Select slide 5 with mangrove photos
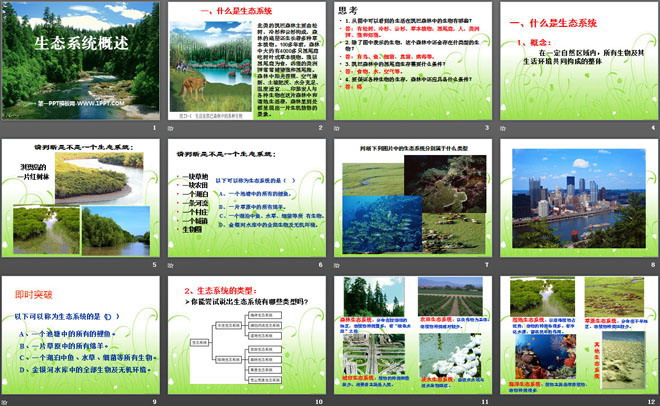The height and width of the screenshot is (406, 660). [81, 198]
